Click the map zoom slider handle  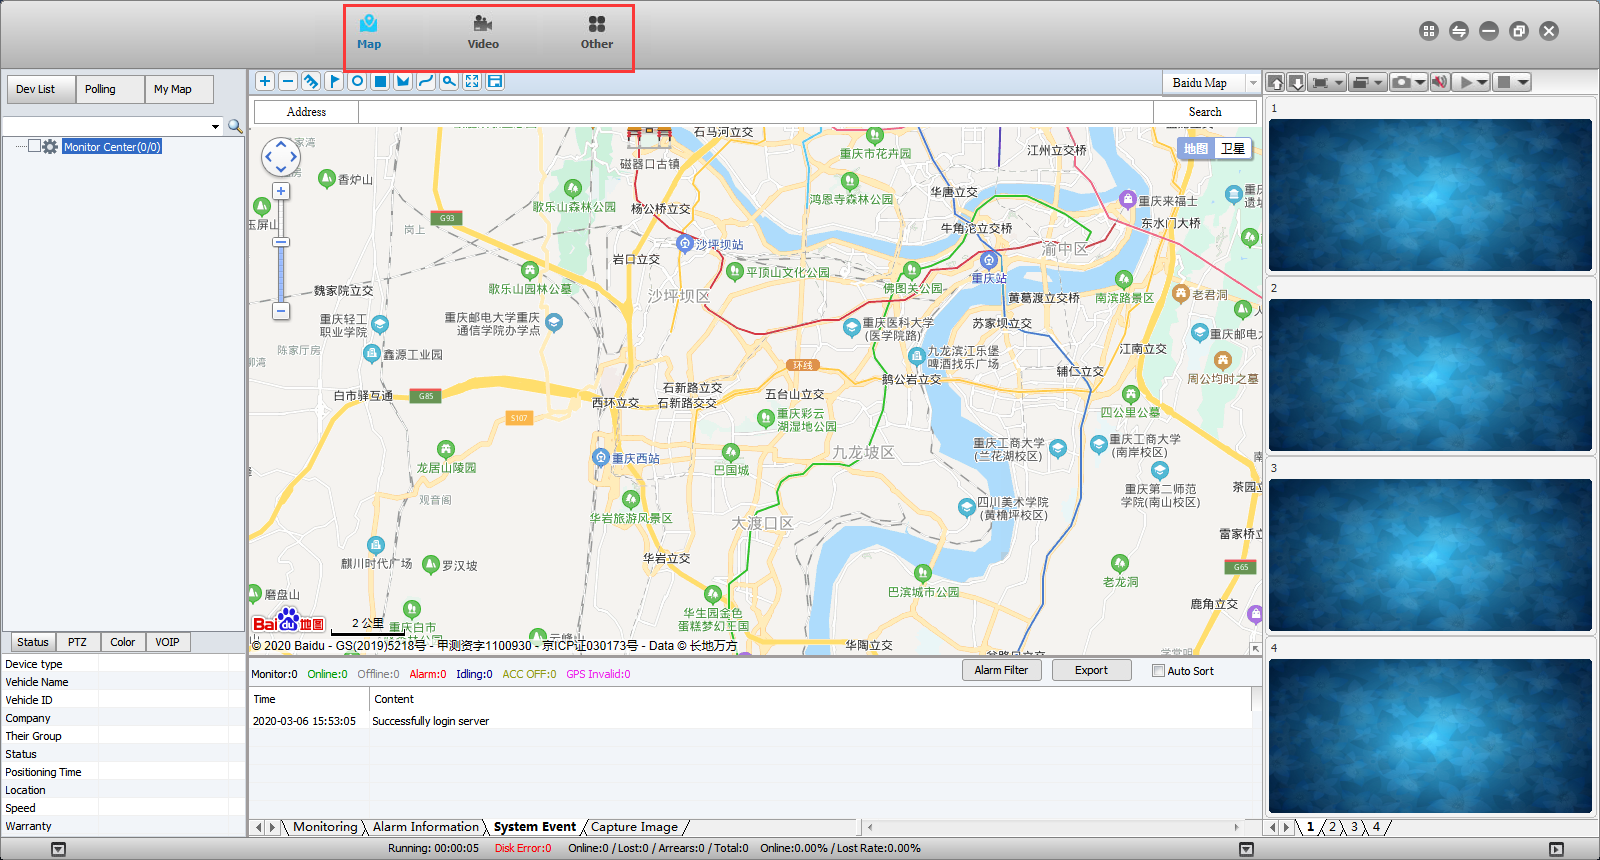(281, 243)
